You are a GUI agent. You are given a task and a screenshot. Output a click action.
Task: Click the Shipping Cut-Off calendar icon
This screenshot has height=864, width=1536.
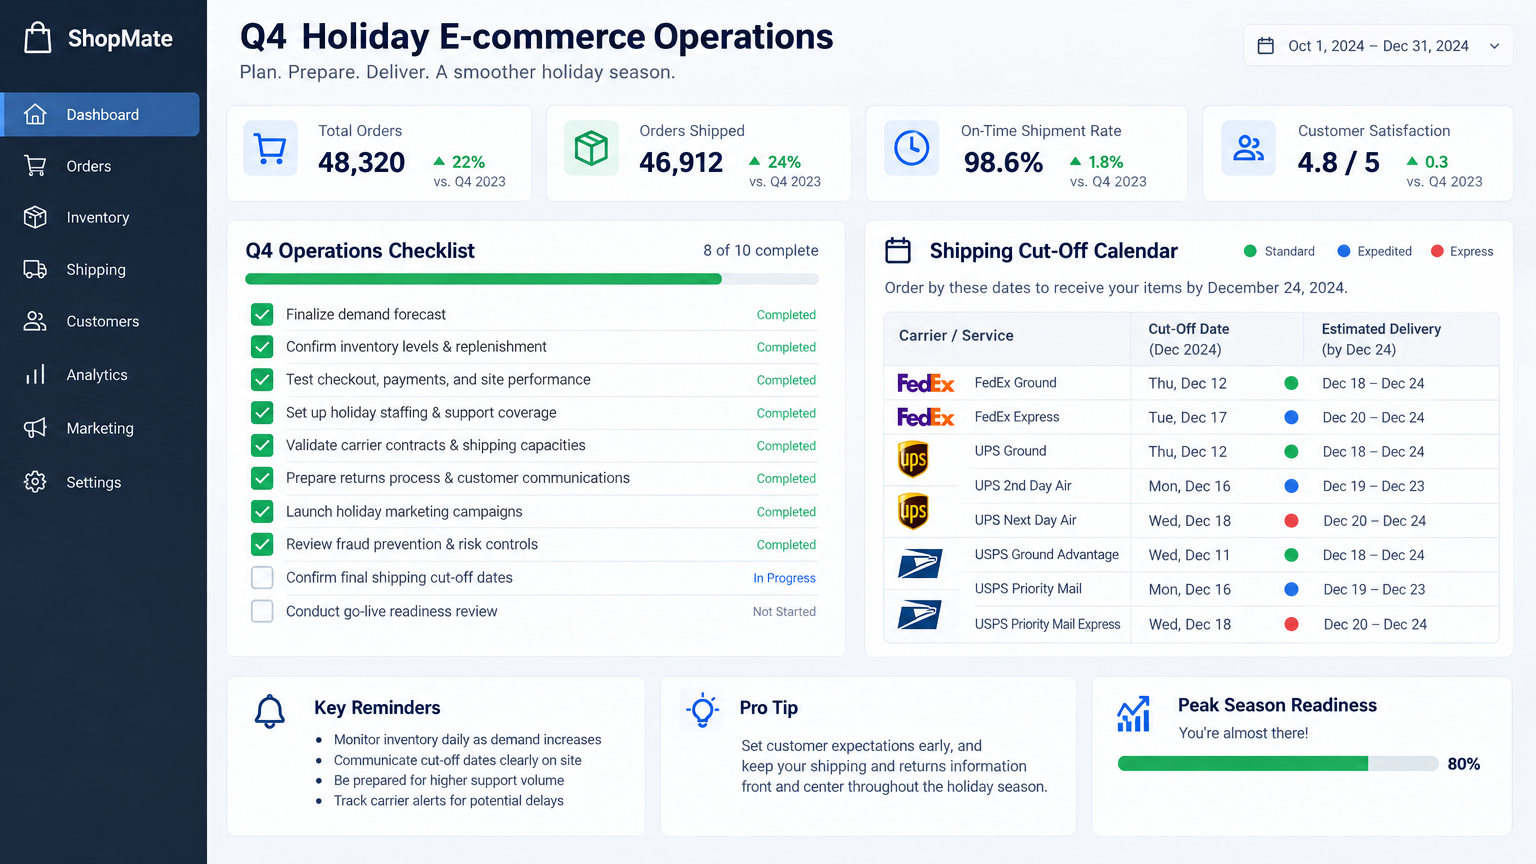898,250
